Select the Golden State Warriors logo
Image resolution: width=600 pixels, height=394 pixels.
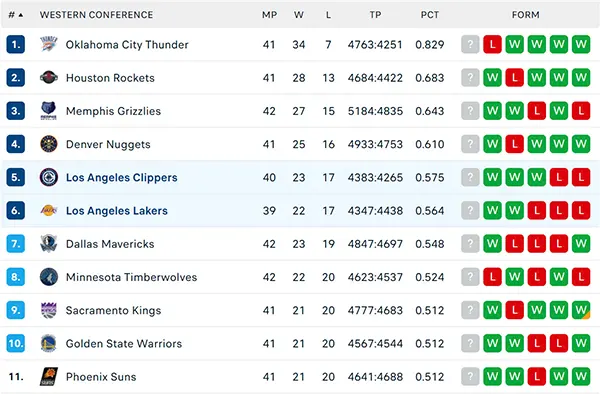[49, 343]
